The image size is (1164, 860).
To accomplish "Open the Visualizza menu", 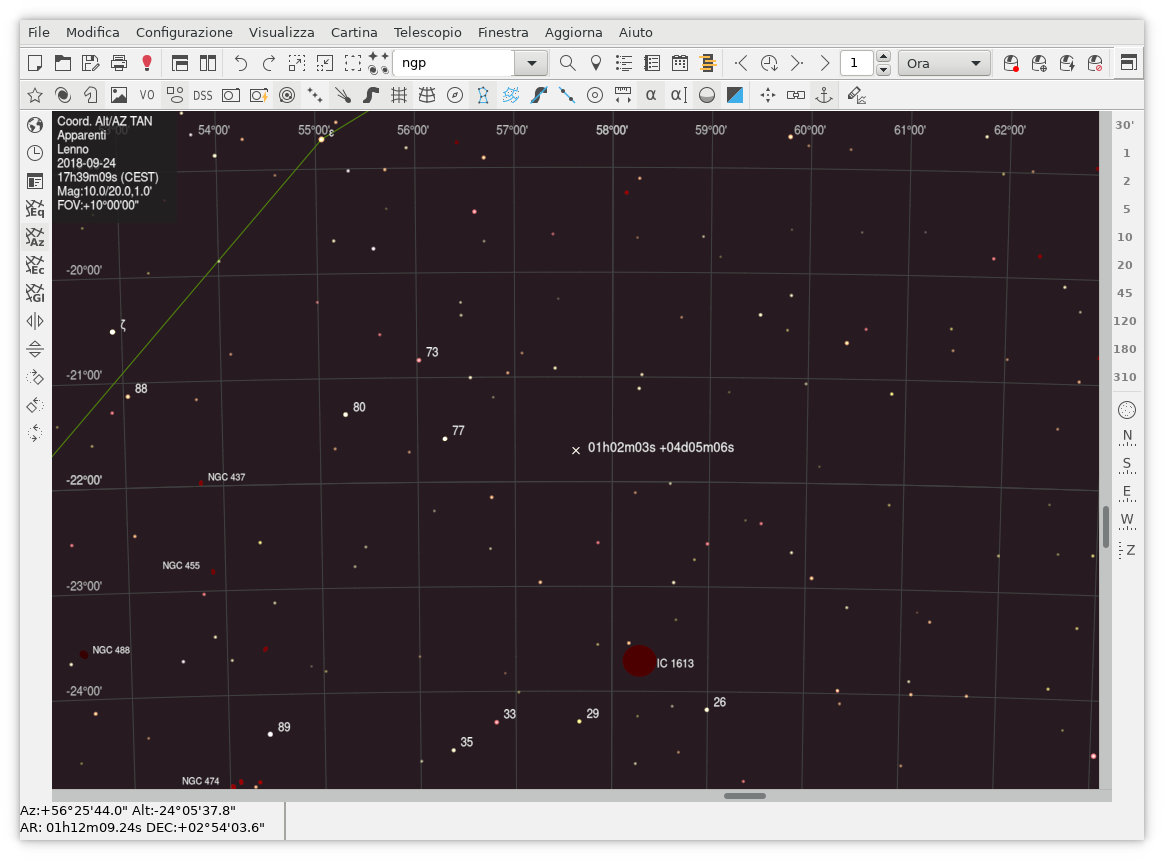I will point(281,32).
